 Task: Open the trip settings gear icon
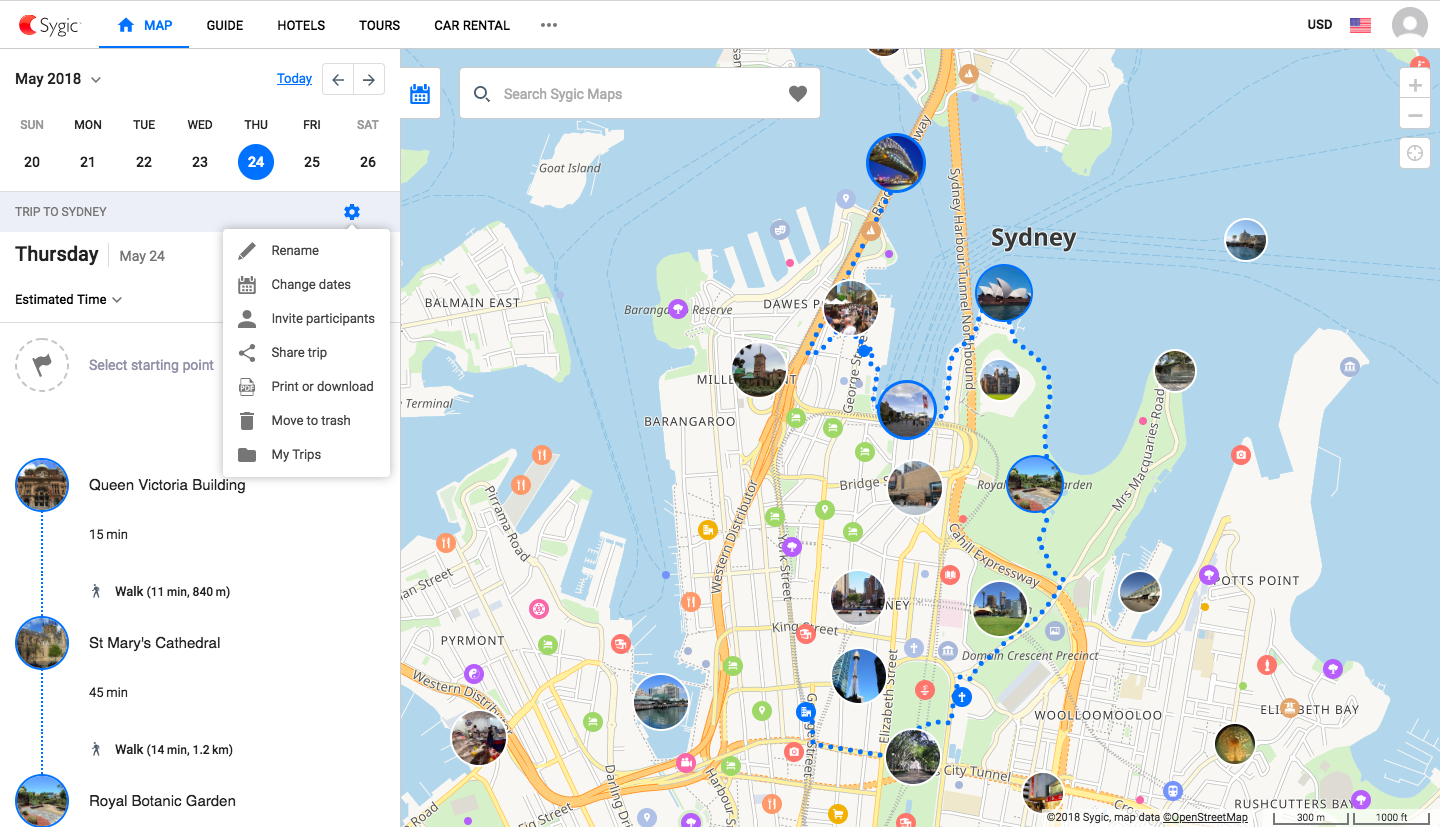(351, 212)
